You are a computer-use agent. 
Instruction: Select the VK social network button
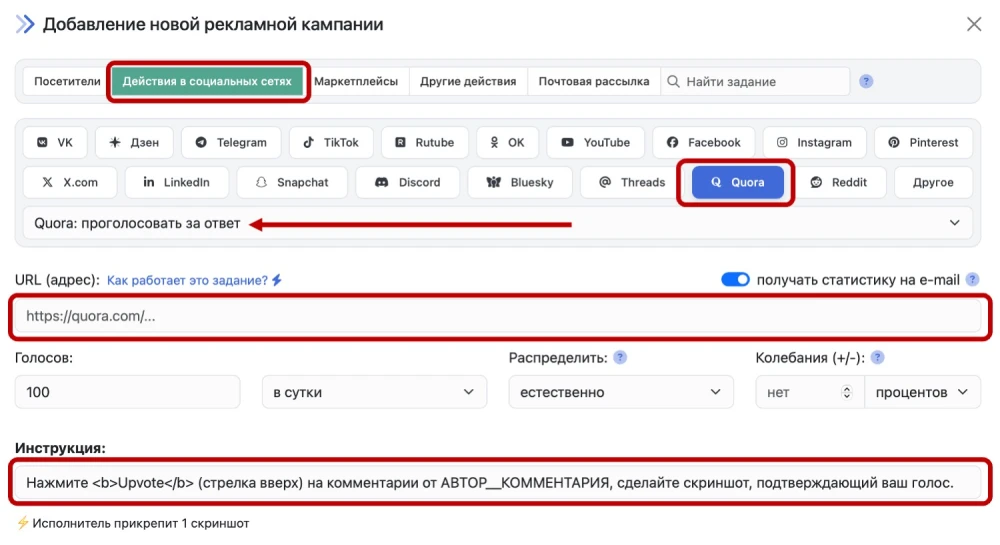point(55,142)
